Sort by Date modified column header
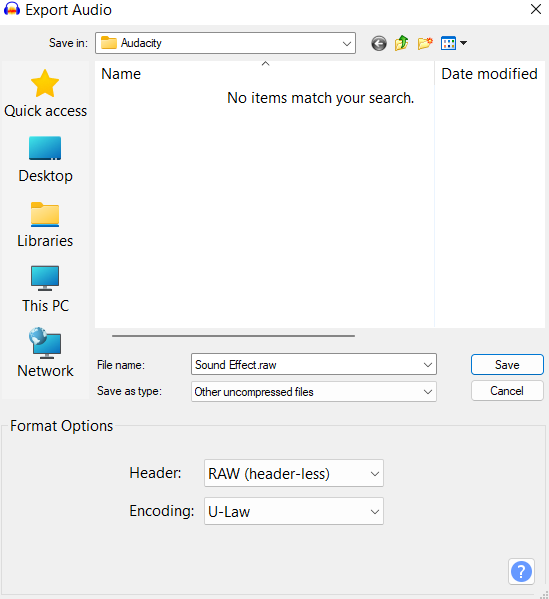 [x=490, y=73]
